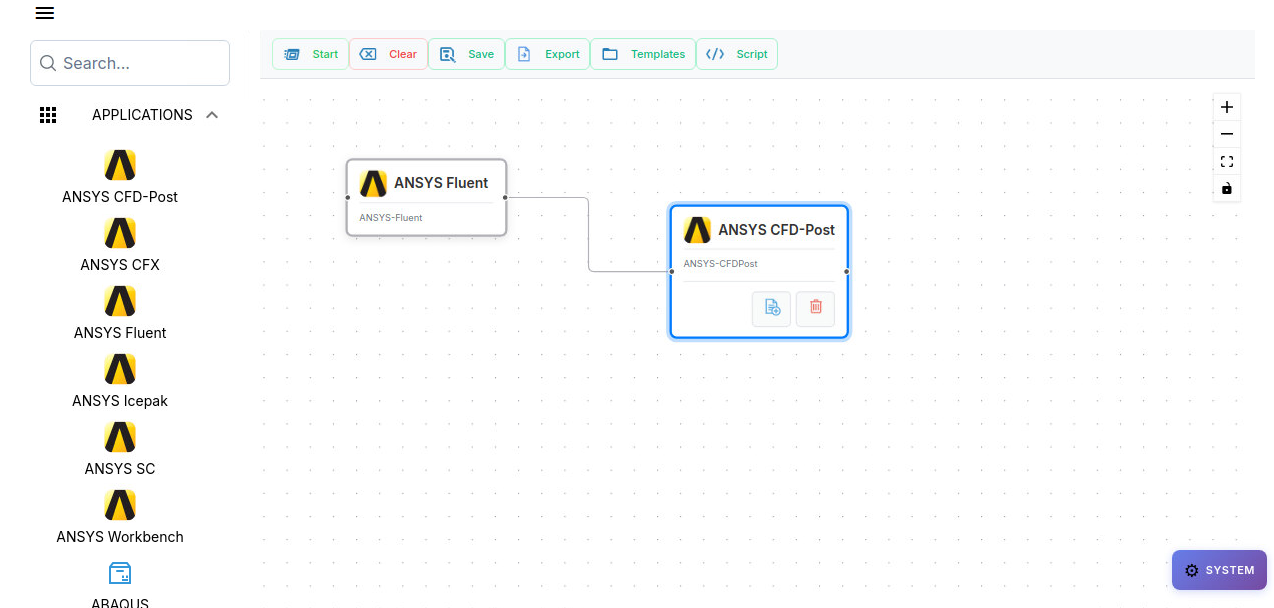
Task: Click the ANSYS Fluent node's left input handle
Action: [348, 197]
